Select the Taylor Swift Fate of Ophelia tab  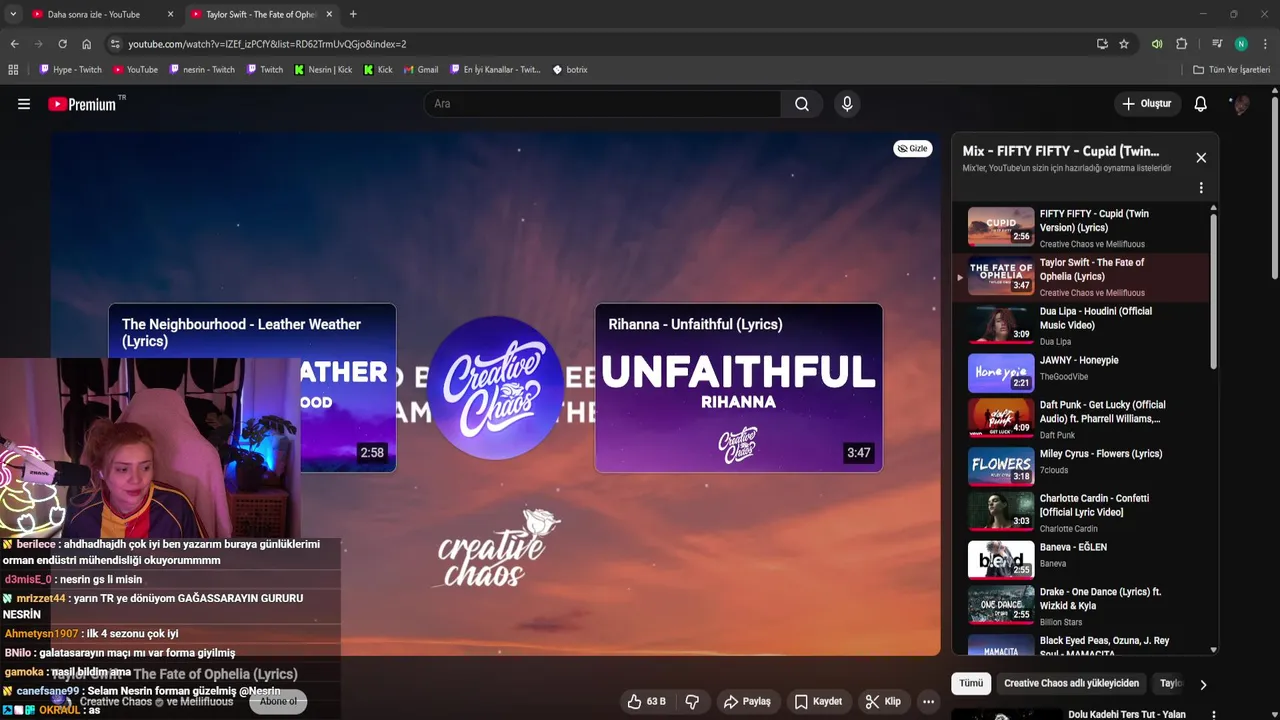tap(260, 14)
